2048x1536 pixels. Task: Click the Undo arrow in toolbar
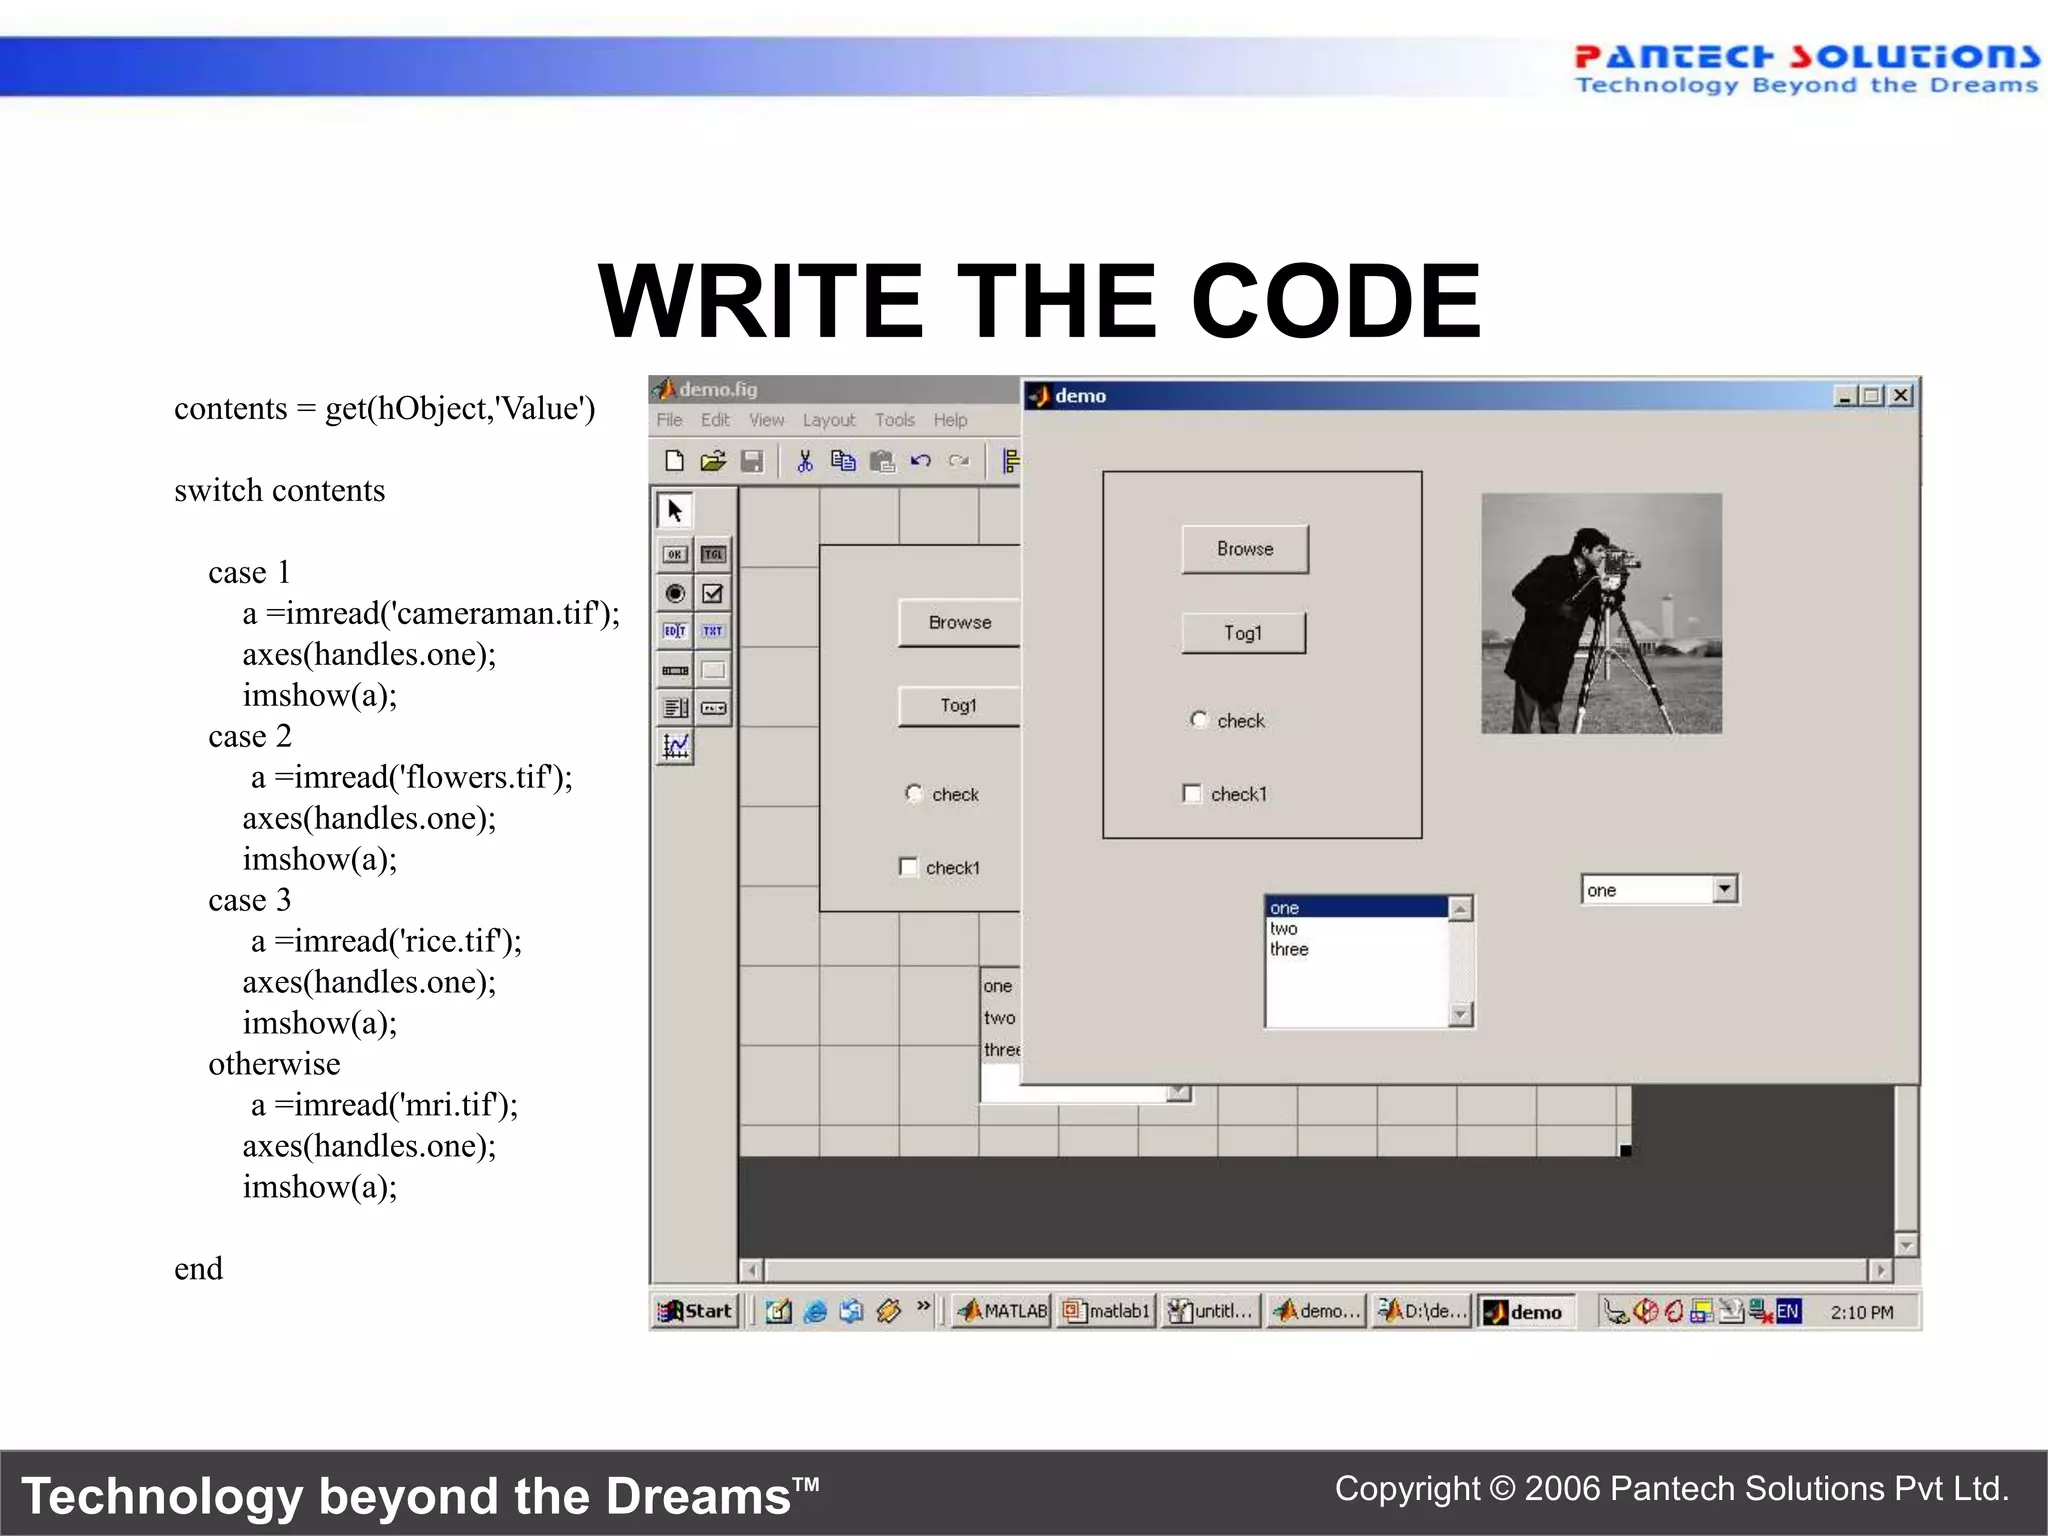(x=921, y=461)
